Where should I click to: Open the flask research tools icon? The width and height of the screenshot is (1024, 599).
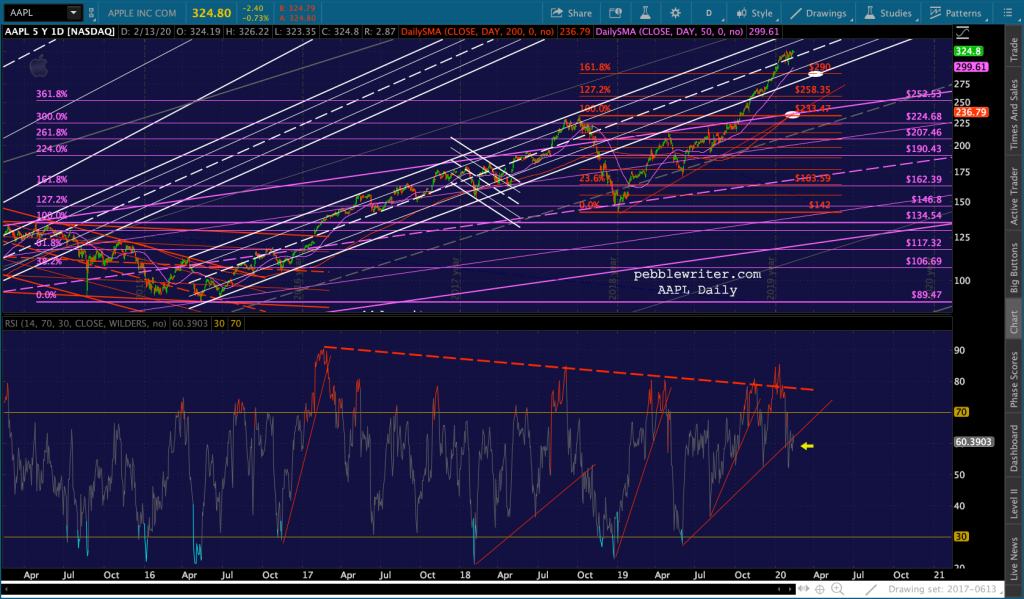pos(645,13)
